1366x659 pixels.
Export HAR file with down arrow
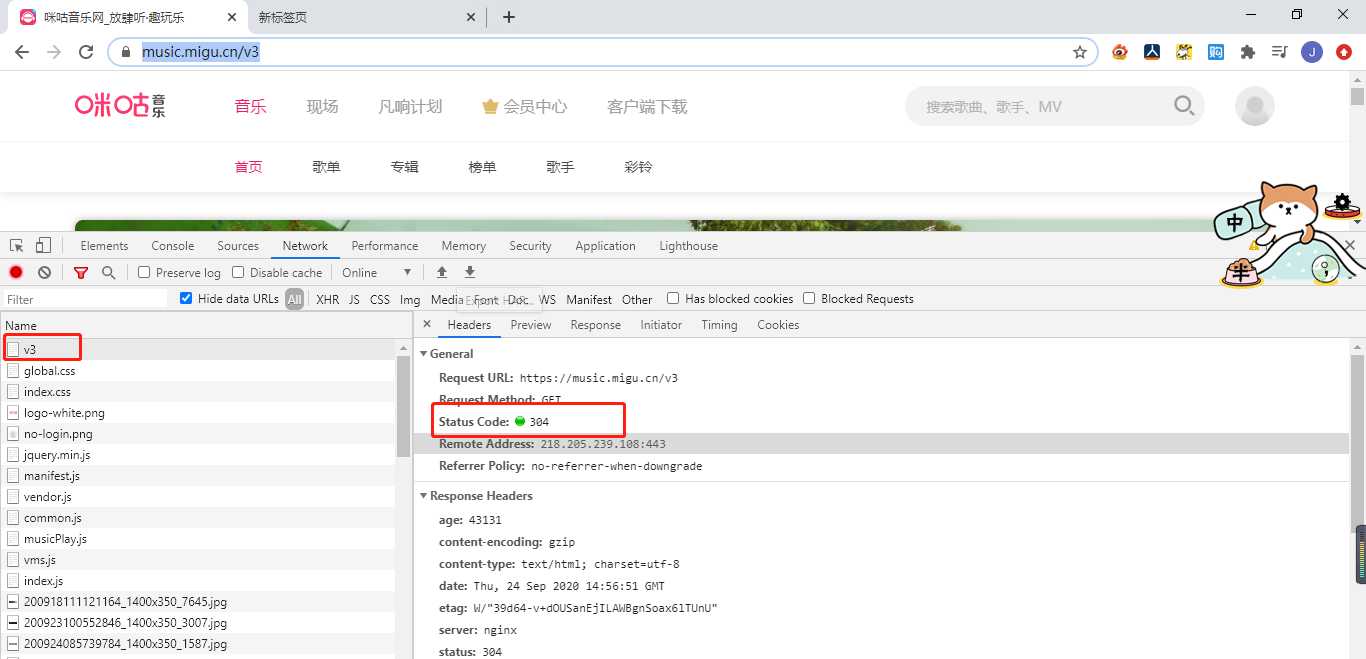click(x=470, y=272)
